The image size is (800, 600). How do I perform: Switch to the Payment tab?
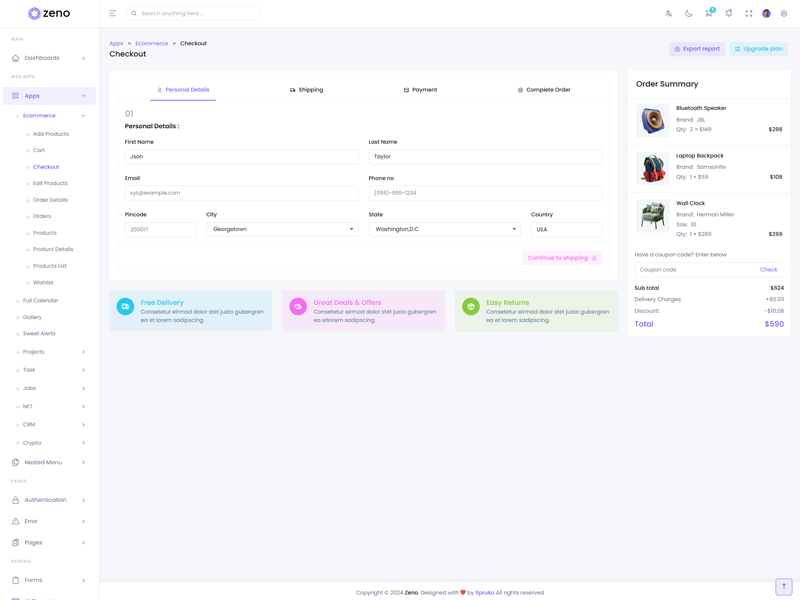pyautogui.click(x=420, y=90)
